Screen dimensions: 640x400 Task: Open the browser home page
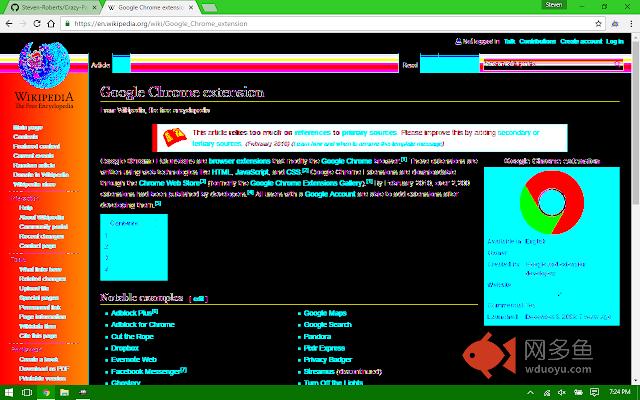[x=51, y=24]
